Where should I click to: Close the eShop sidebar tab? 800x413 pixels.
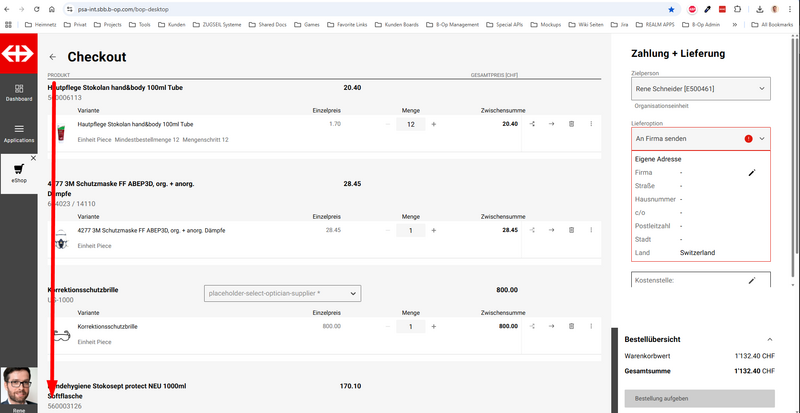pos(33,159)
